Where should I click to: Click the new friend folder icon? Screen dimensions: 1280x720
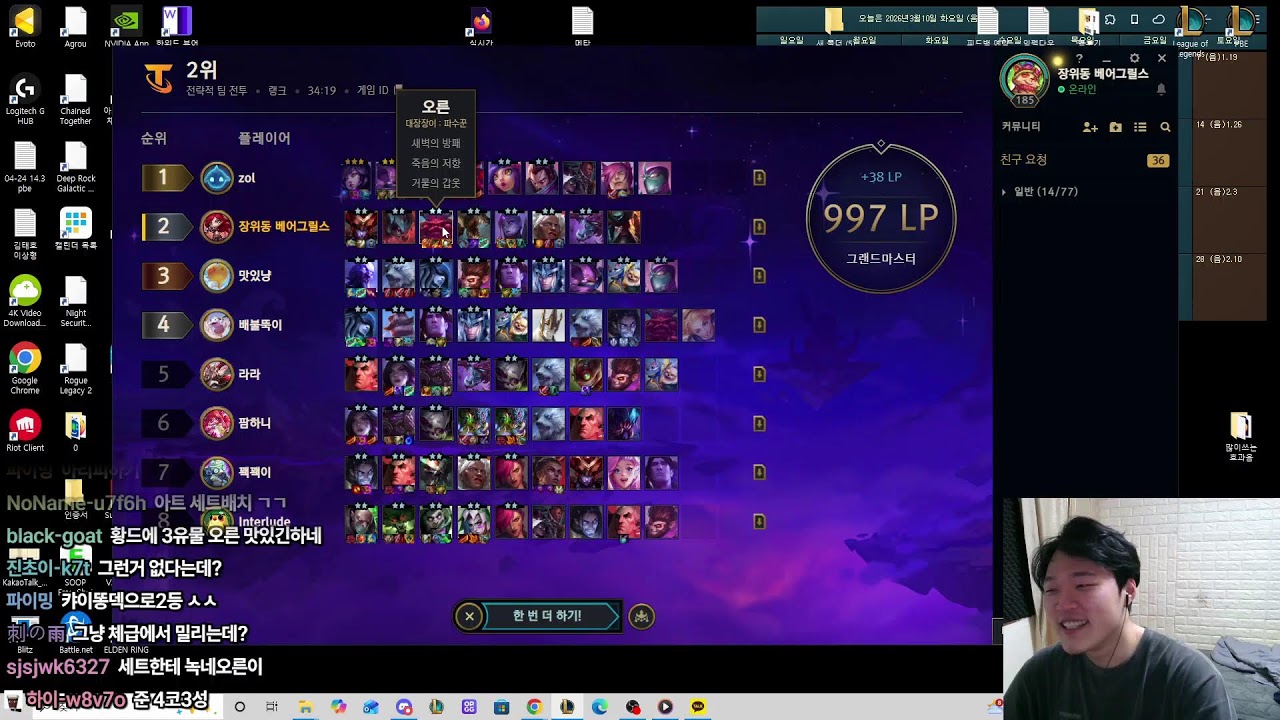[1116, 127]
